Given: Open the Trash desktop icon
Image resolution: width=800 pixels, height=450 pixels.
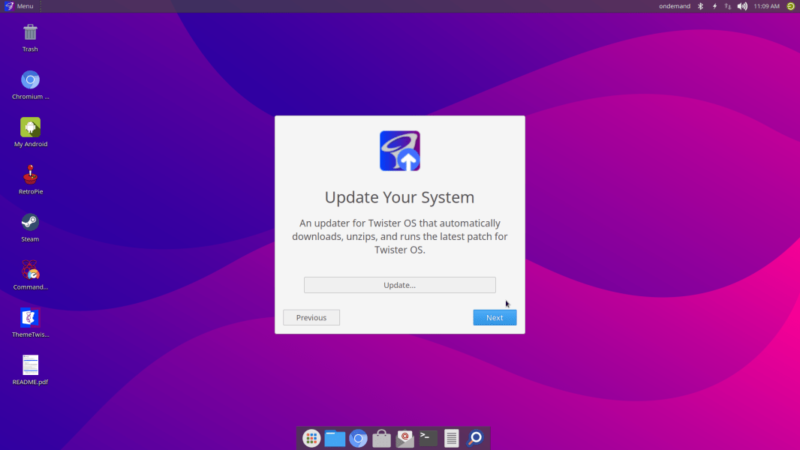Looking at the screenshot, I should [x=30, y=38].
